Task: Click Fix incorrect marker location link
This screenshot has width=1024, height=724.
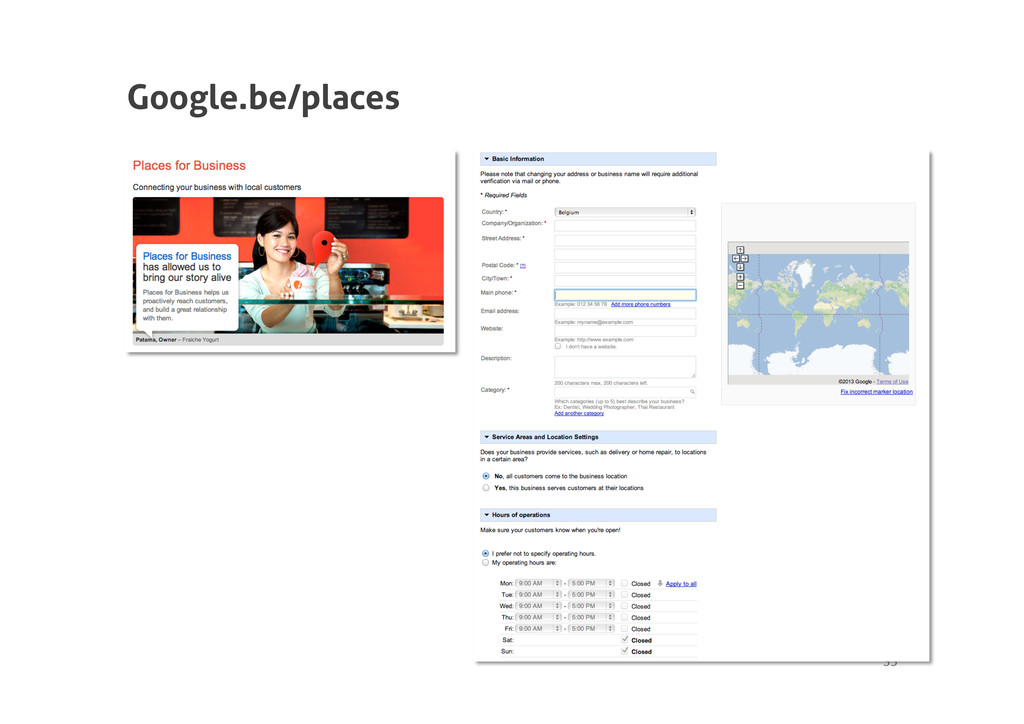Action: (x=876, y=392)
